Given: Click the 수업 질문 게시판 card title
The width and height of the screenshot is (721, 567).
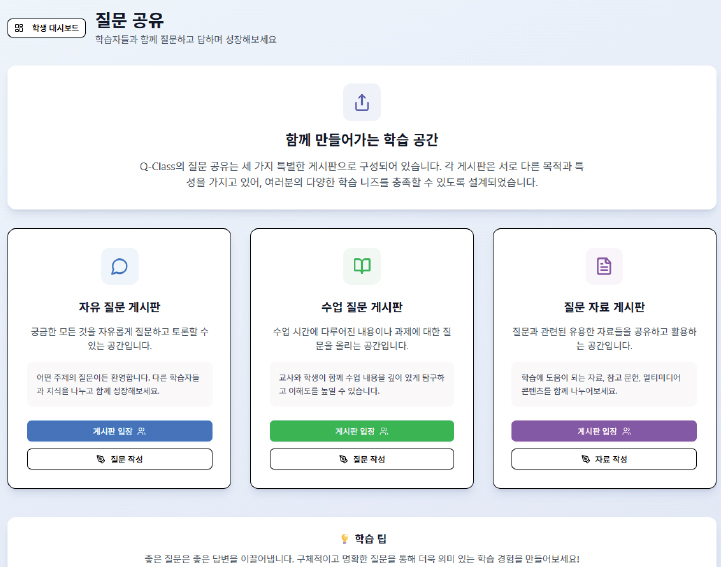Looking at the screenshot, I should (361, 307).
